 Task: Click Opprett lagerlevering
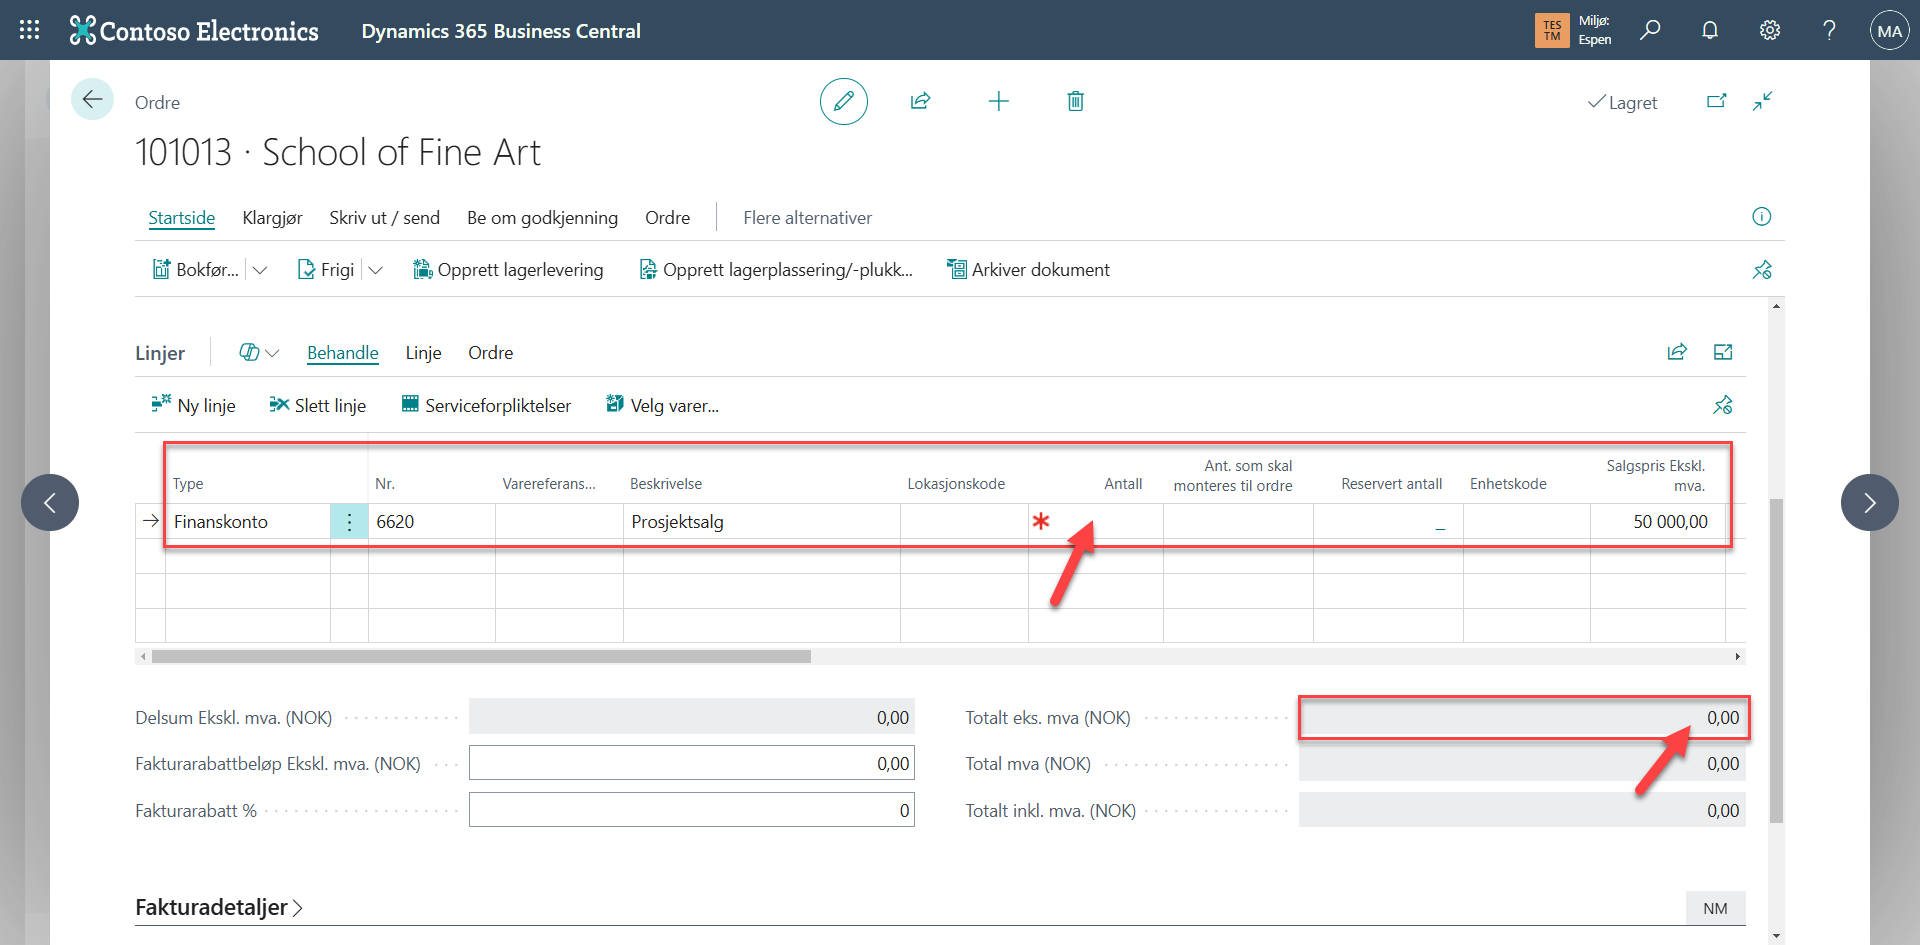click(508, 270)
